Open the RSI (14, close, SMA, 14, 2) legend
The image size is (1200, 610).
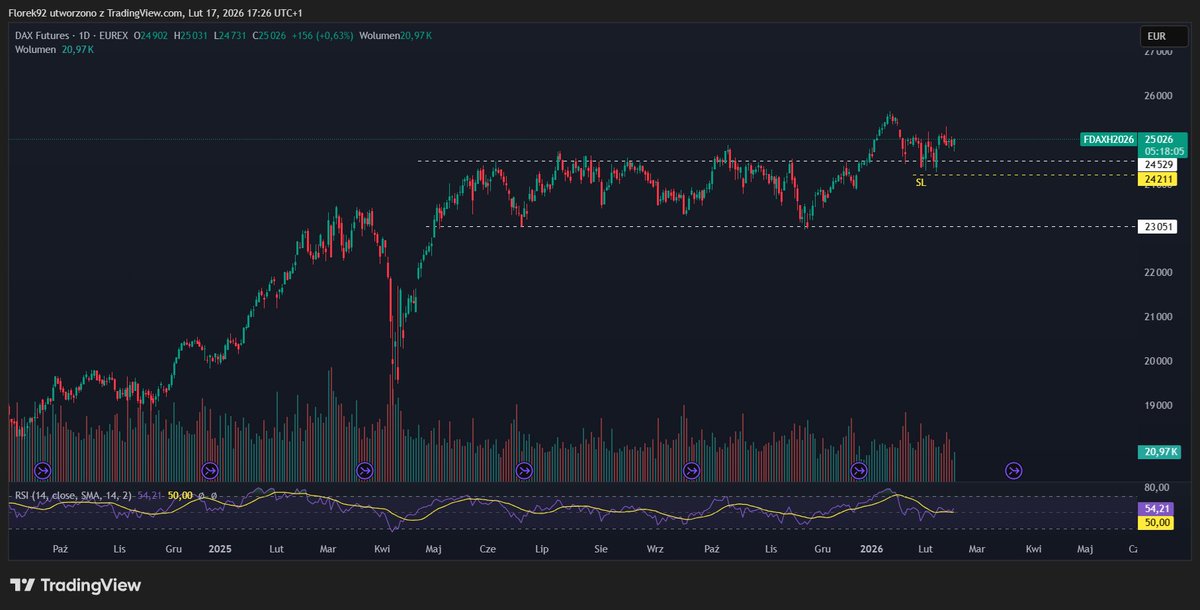[72, 495]
